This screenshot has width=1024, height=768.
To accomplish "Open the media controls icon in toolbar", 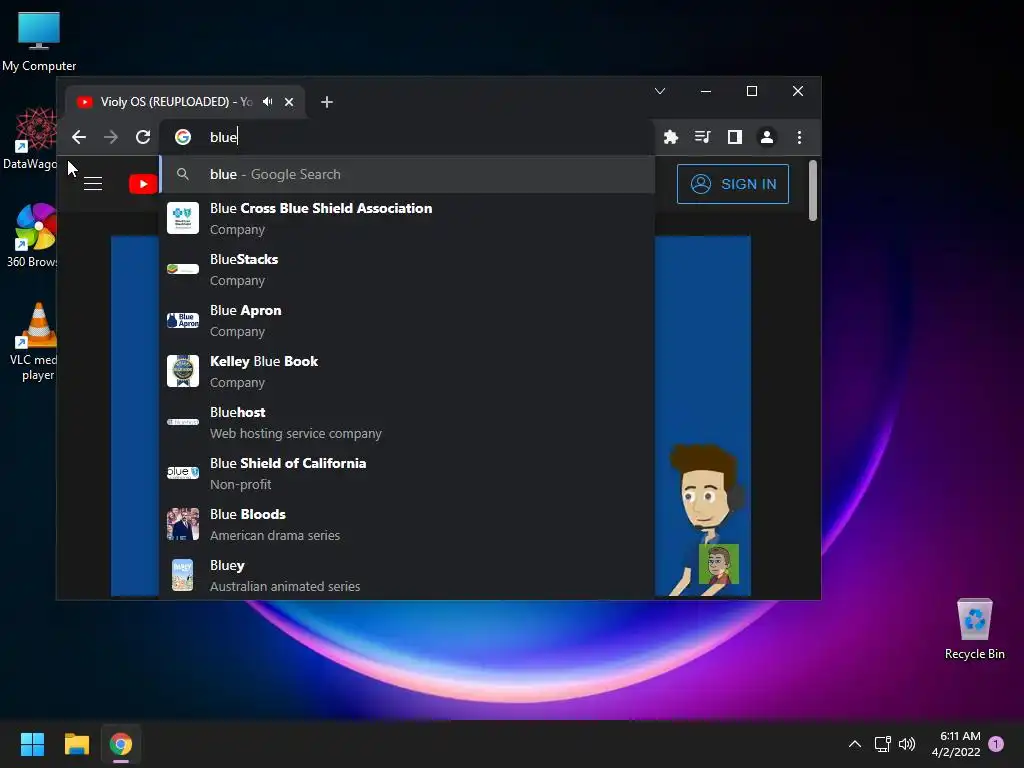I will (703, 137).
